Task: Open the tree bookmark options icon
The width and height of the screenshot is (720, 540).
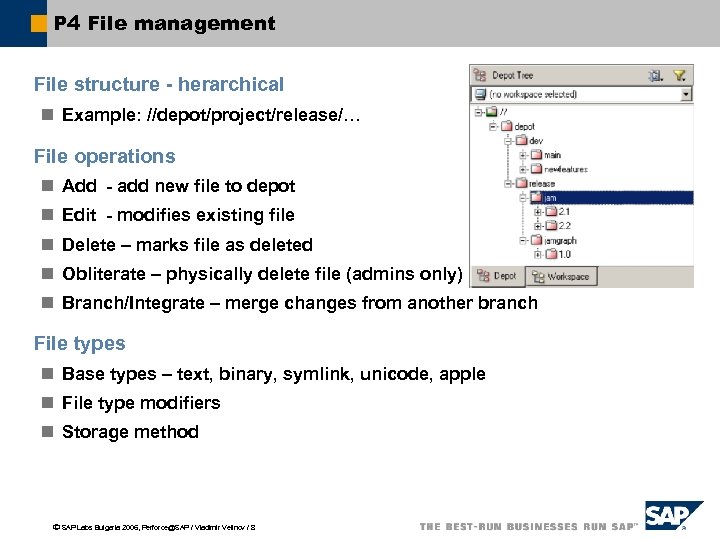Action: pyautogui.click(x=655, y=75)
